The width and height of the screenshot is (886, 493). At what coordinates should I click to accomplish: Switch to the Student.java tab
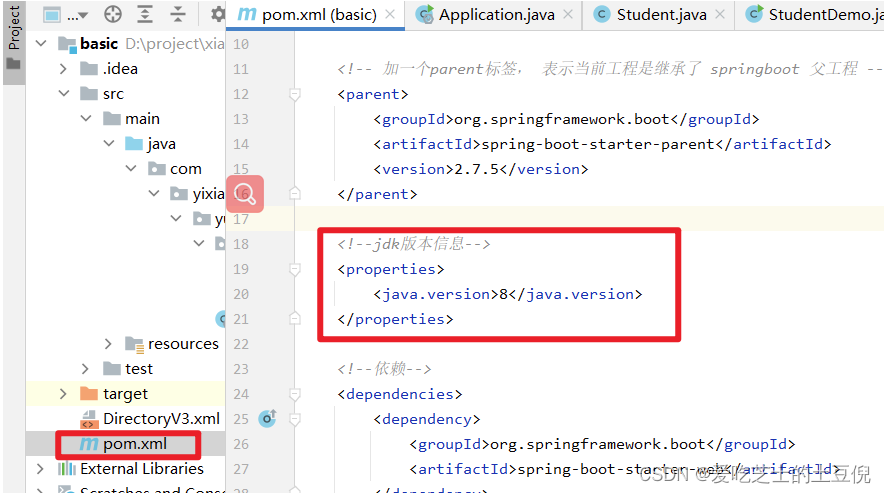659,15
